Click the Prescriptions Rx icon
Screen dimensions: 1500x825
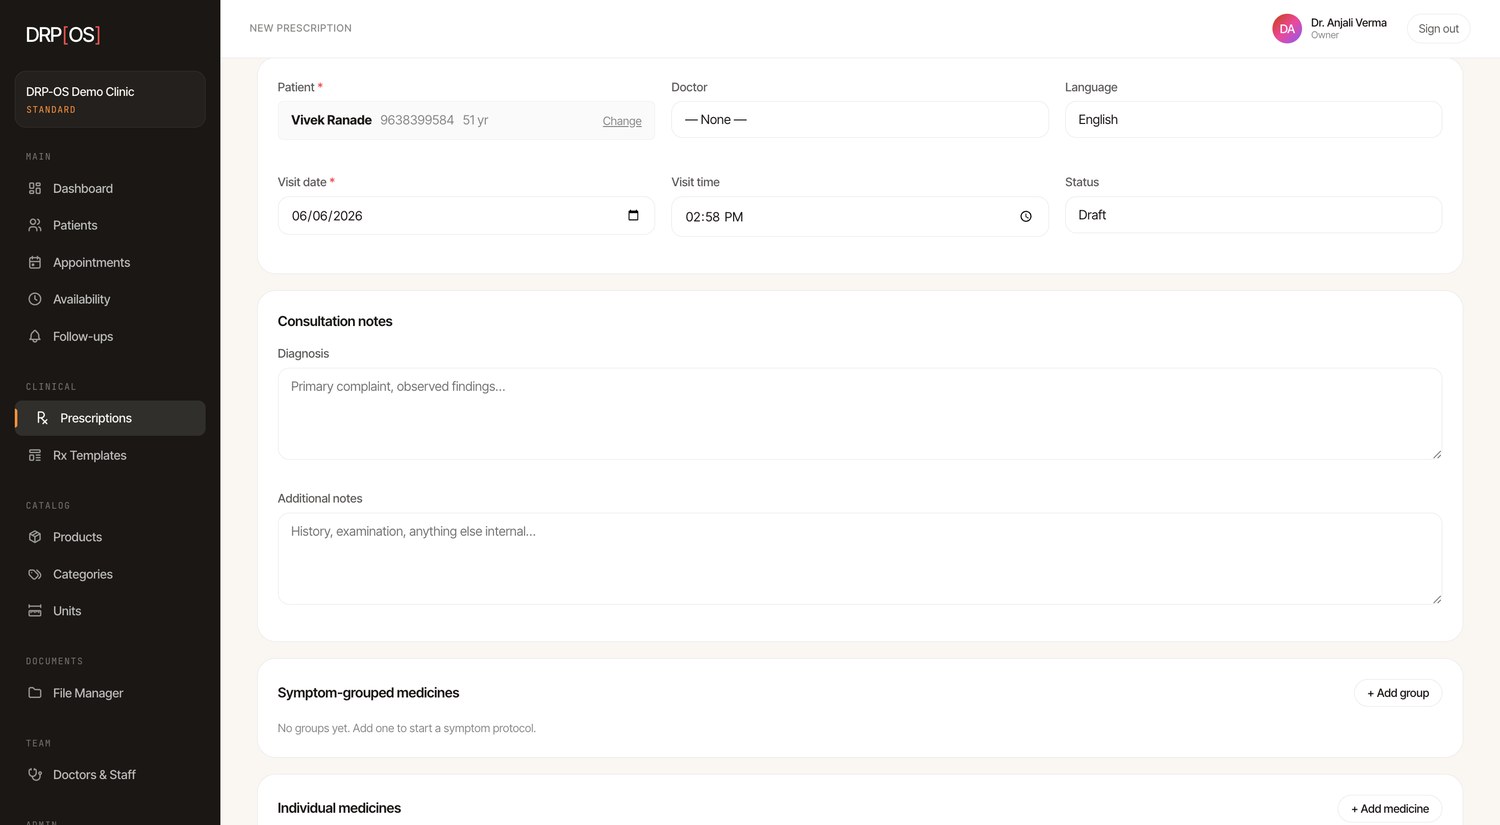[42, 418]
